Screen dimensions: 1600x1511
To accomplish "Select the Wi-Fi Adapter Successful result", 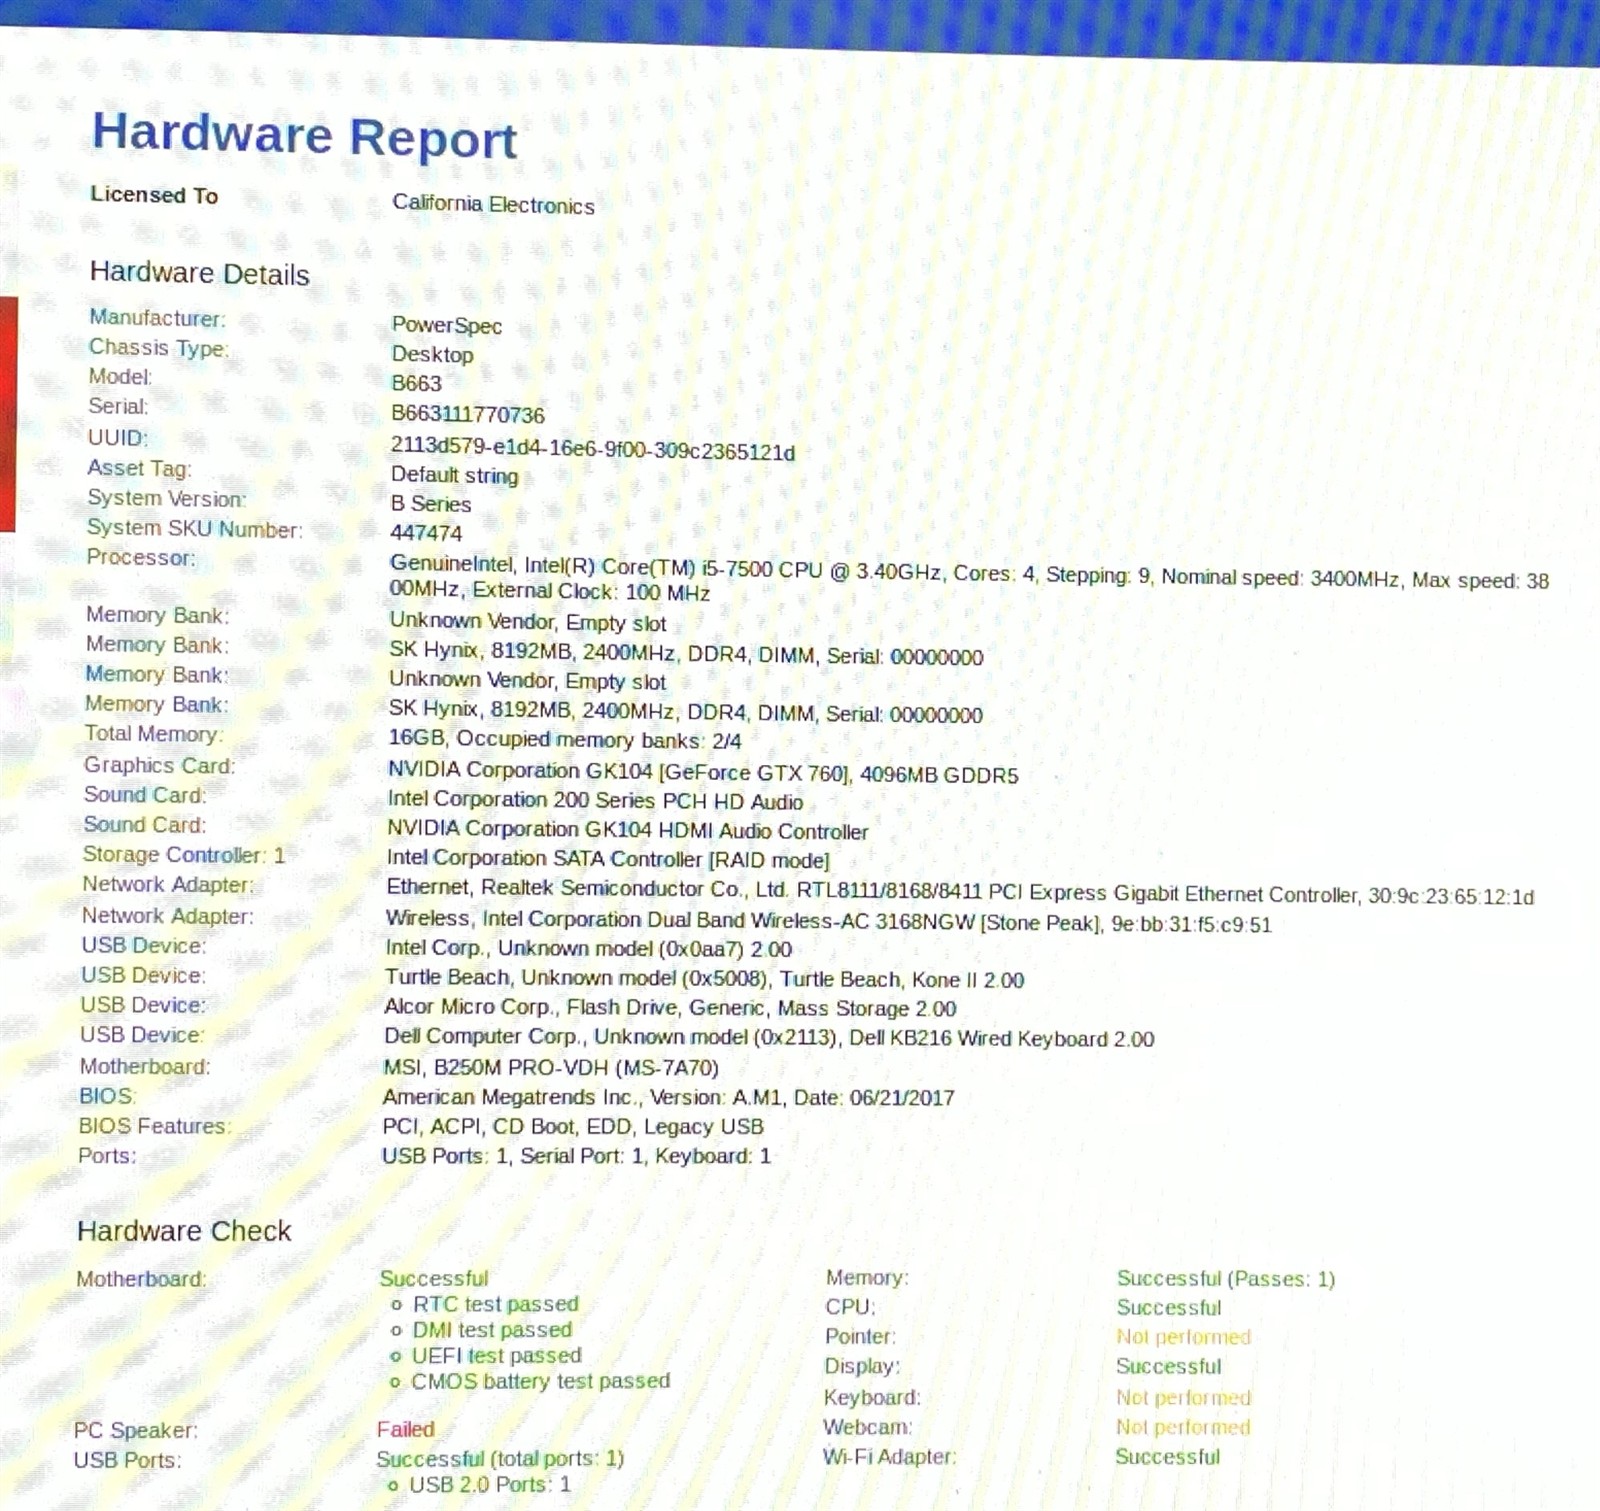I will click(1167, 1457).
